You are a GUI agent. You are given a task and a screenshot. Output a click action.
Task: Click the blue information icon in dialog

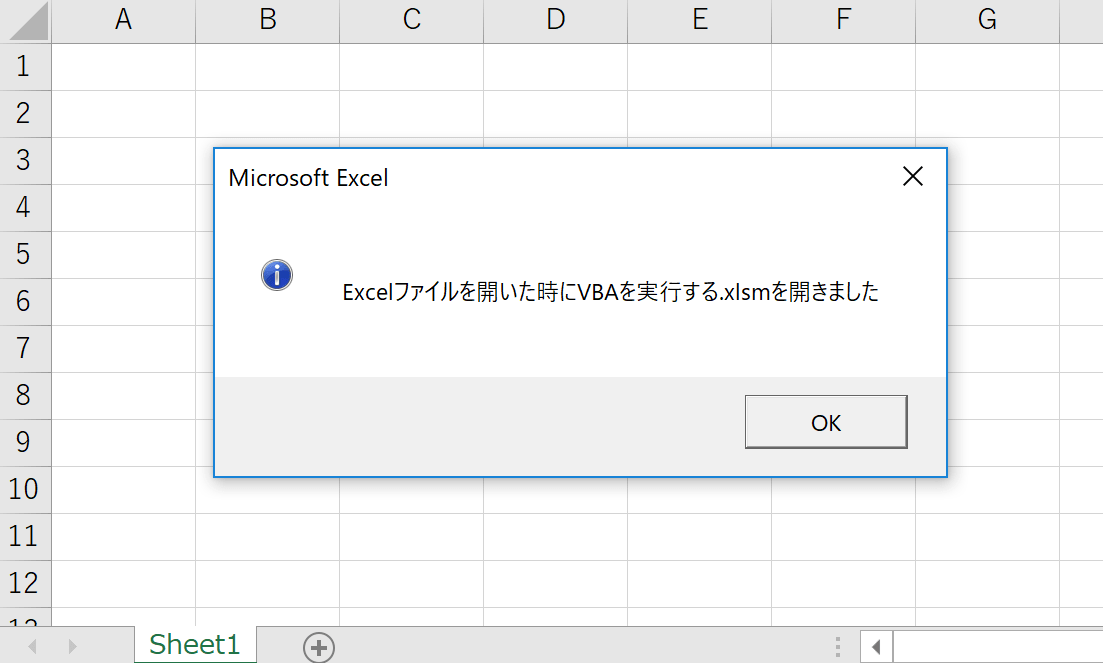tap(277, 275)
